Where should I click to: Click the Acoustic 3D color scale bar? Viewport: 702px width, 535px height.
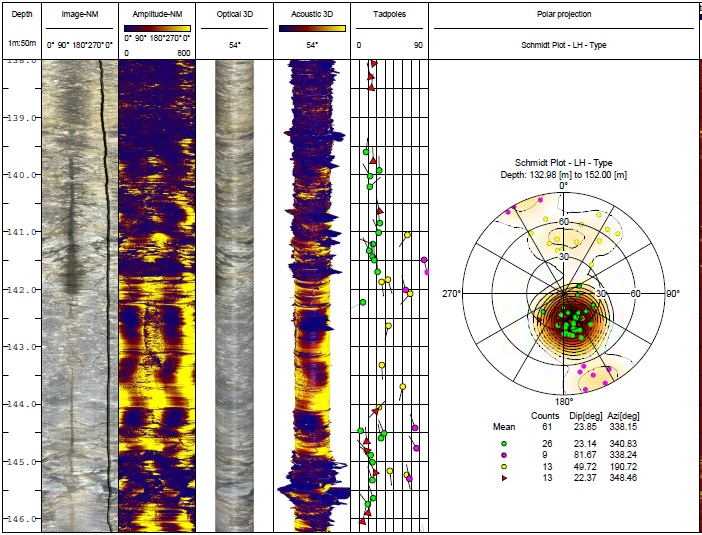pos(312,28)
